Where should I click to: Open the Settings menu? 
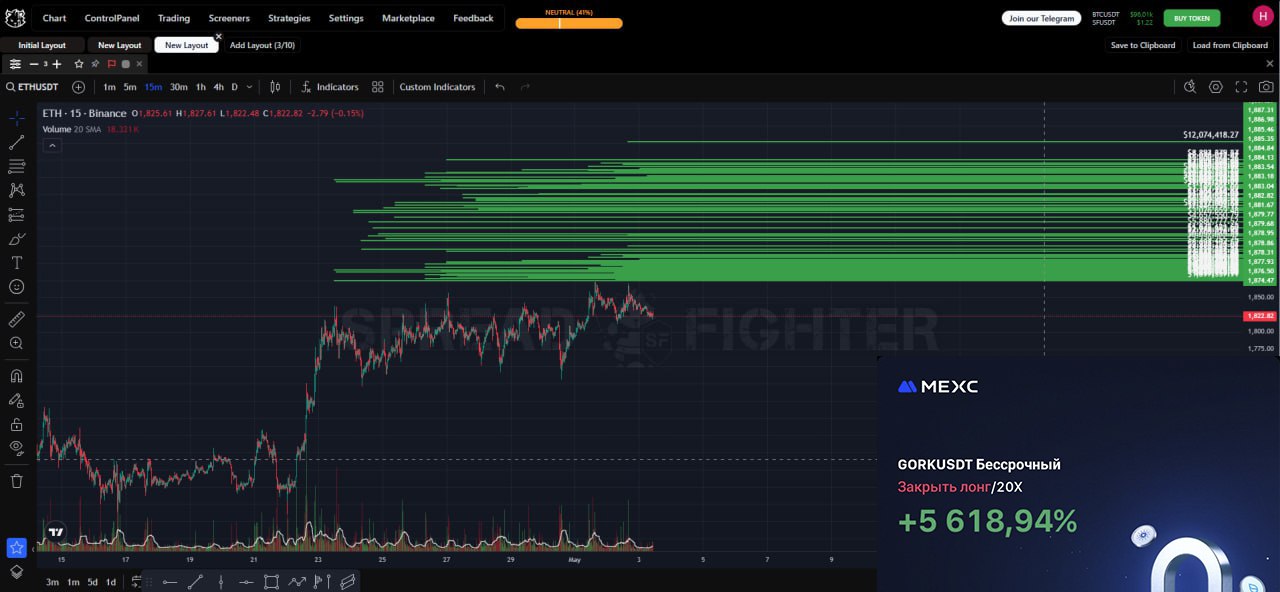pos(346,18)
